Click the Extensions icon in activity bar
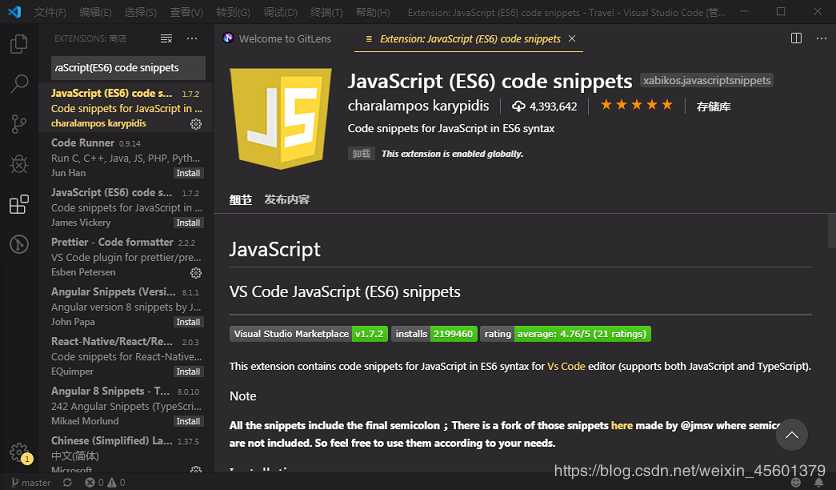Image resolution: width=836 pixels, height=490 pixels. [18, 205]
